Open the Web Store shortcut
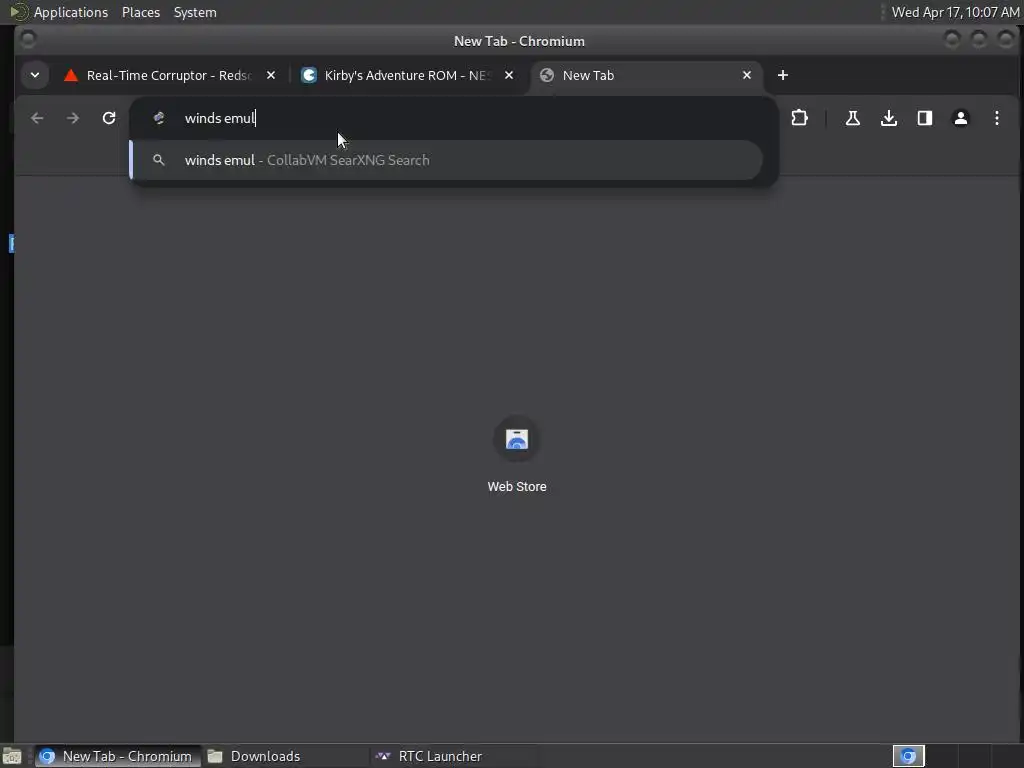The image size is (1024, 768). (x=517, y=440)
